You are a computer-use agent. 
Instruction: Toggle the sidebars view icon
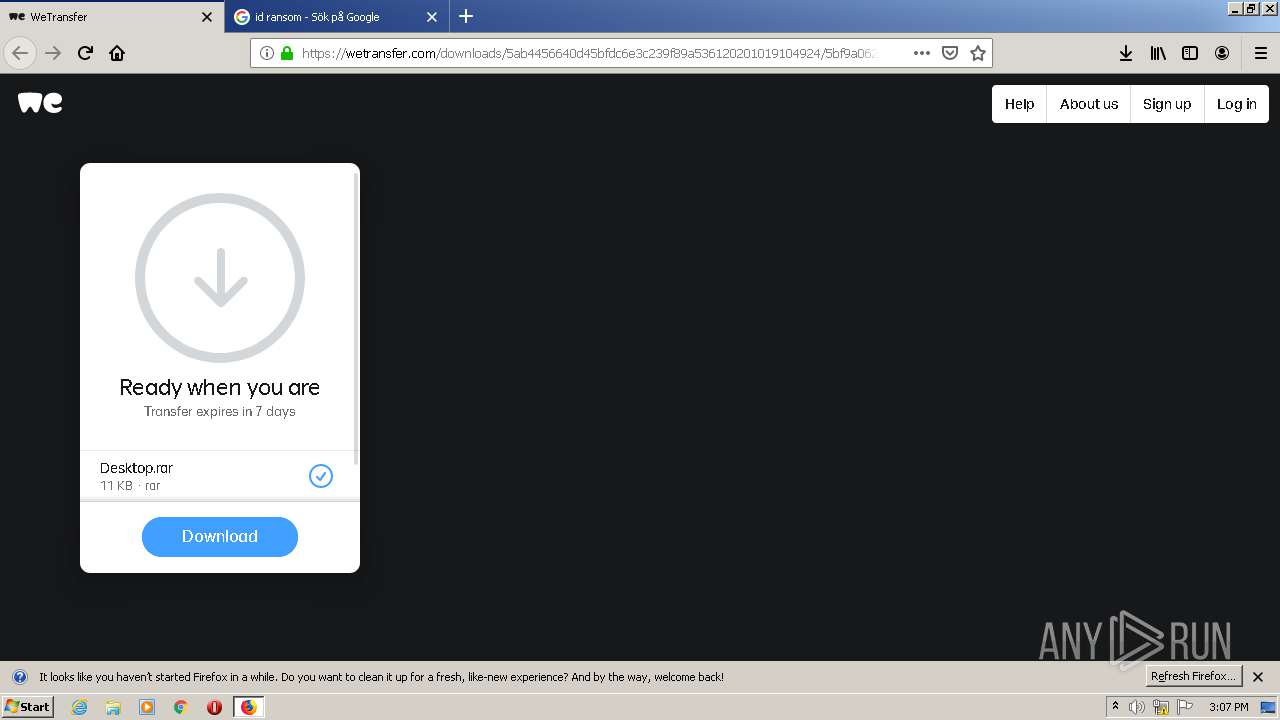[1190, 53]
